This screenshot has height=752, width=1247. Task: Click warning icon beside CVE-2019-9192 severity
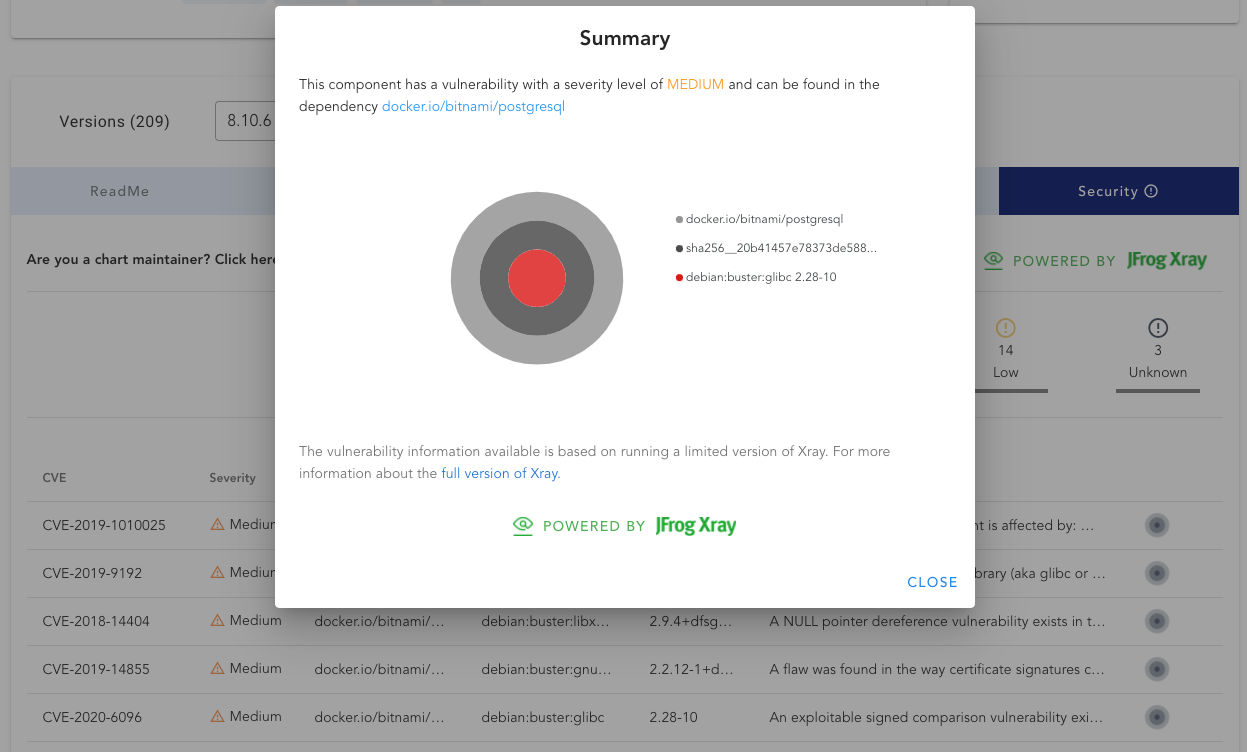coord(217,572)
